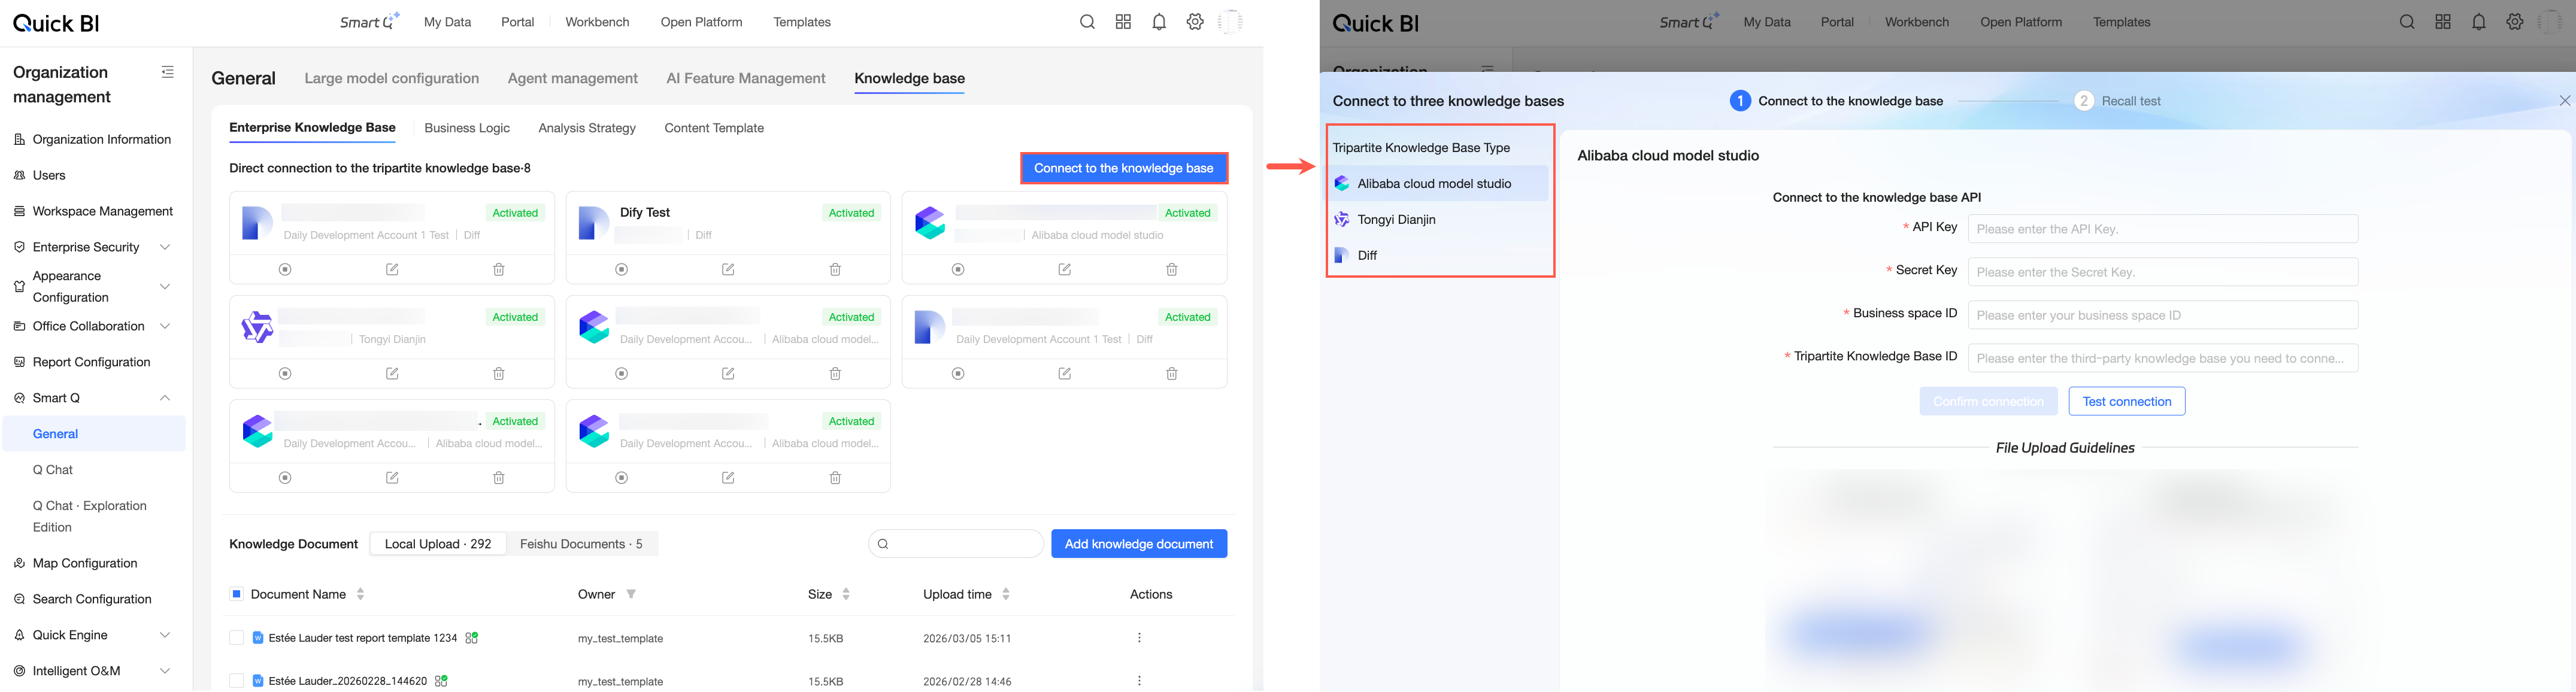Click the blue Connect to the knowledge base button
Image resolution: width=2576 pixels, height=692 pixels.
(1124, 168)
